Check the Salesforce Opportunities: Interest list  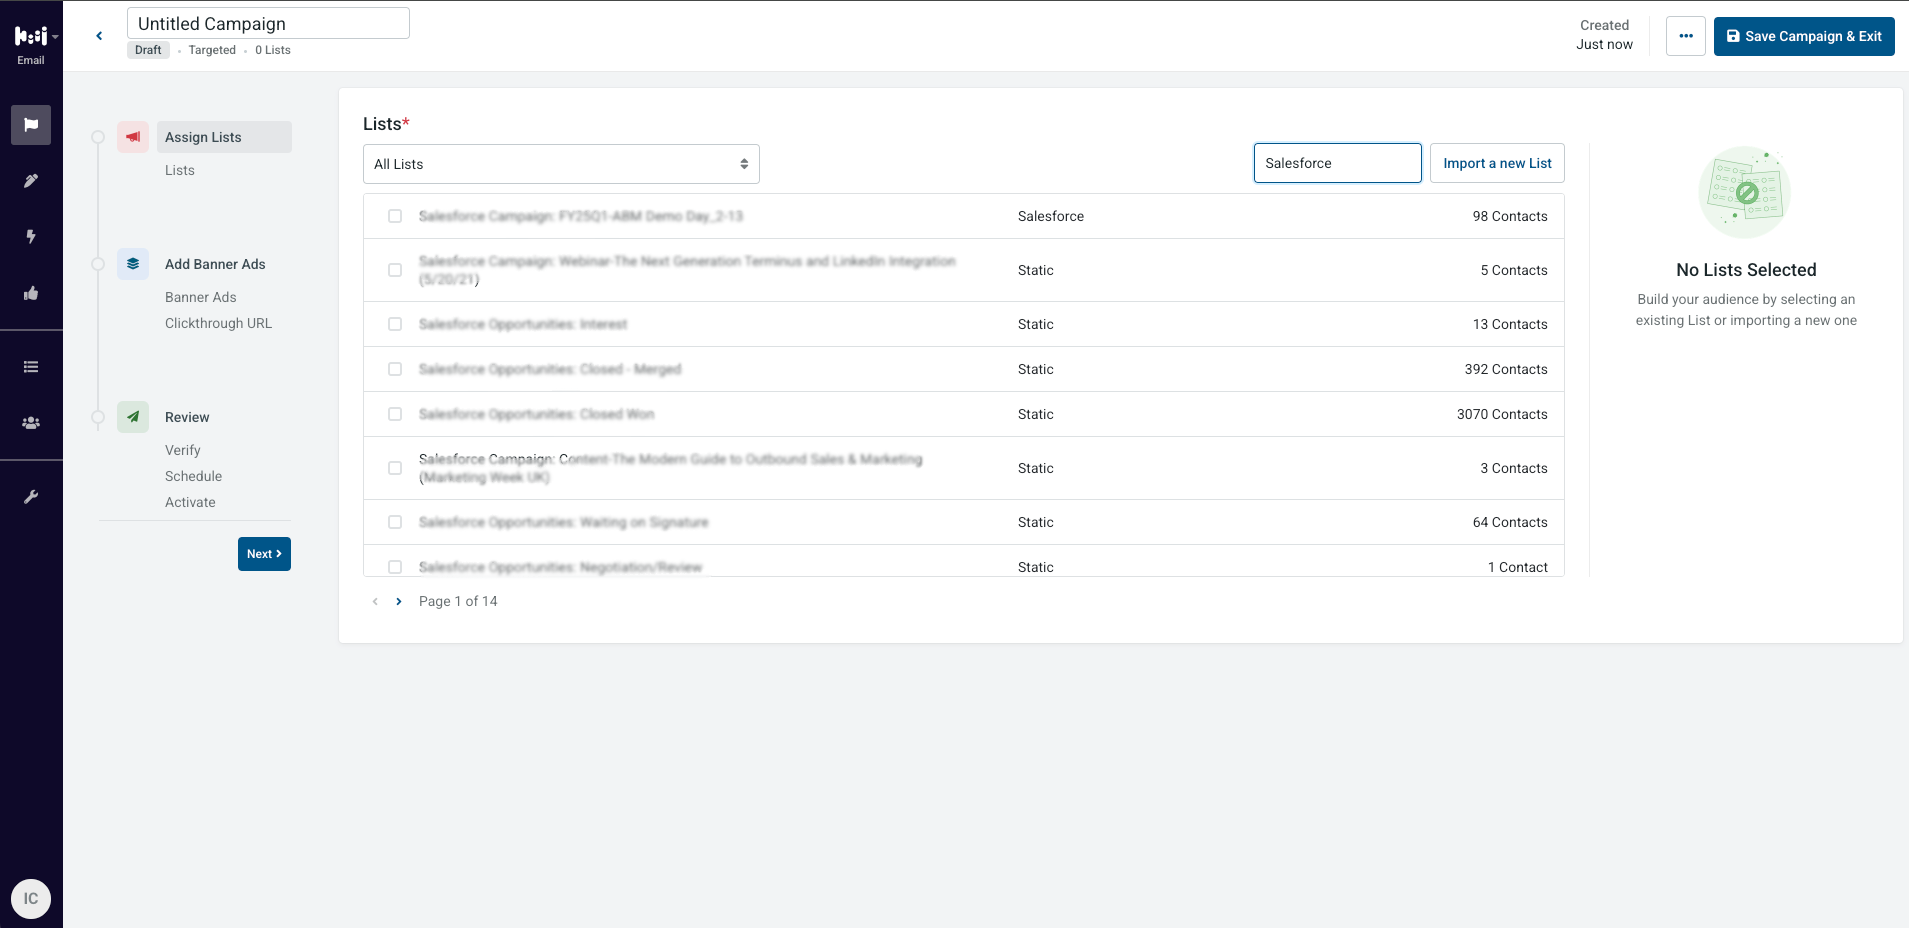(x=395, y=324)
